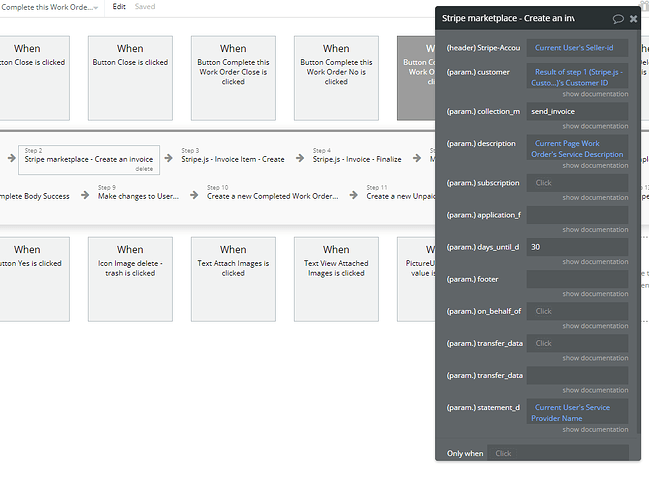
Task: Click the collection_method send_invoice field
Action: [x=577, y=111]
